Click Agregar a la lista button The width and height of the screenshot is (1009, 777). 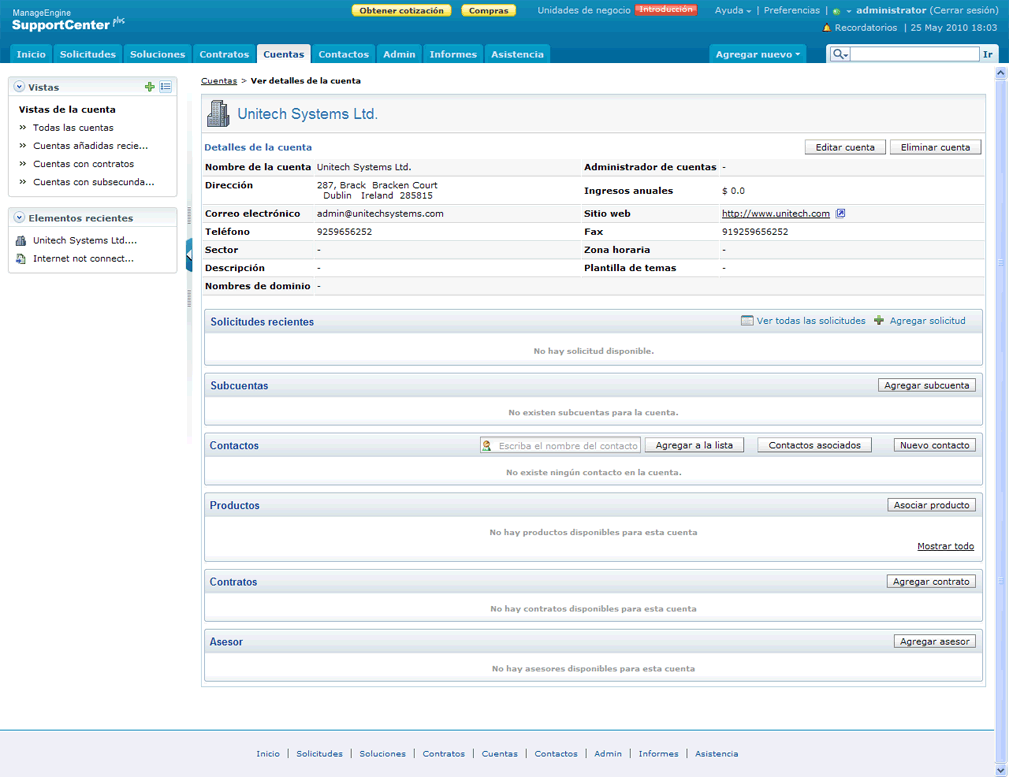tap(694, 445)
